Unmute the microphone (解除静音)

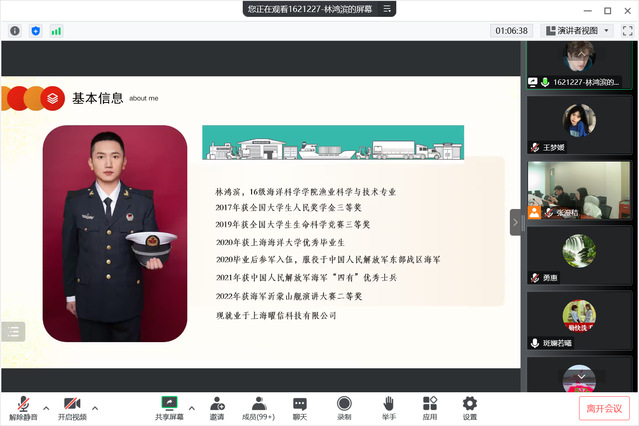click(22, 407)
